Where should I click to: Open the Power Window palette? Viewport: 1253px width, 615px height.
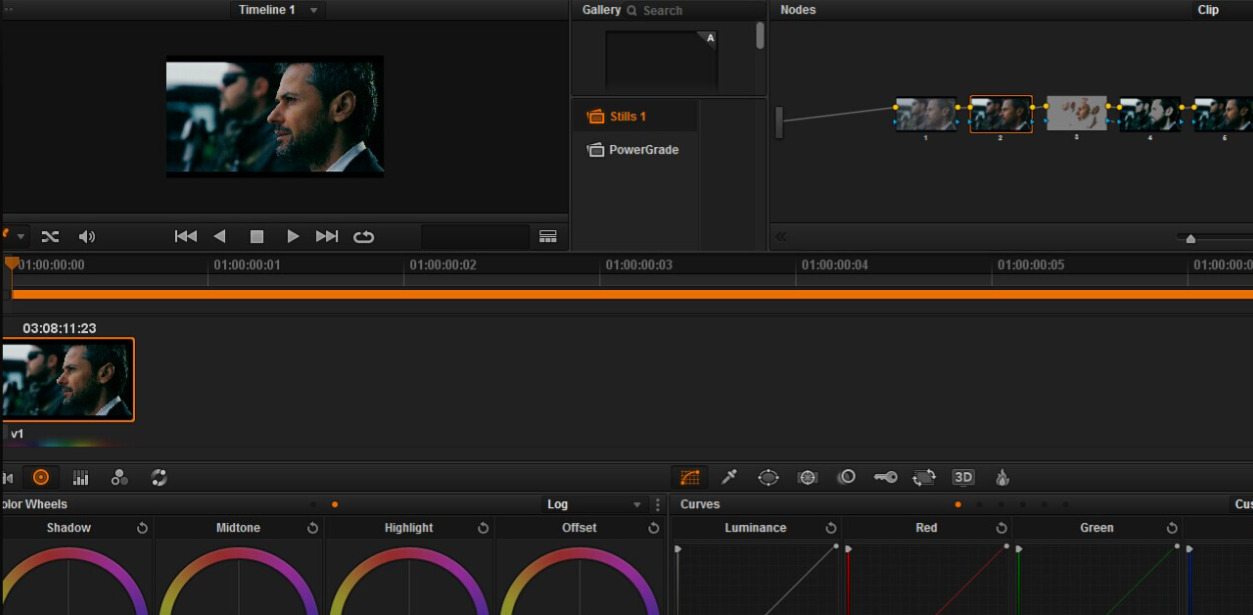click(x=768, y=478)
